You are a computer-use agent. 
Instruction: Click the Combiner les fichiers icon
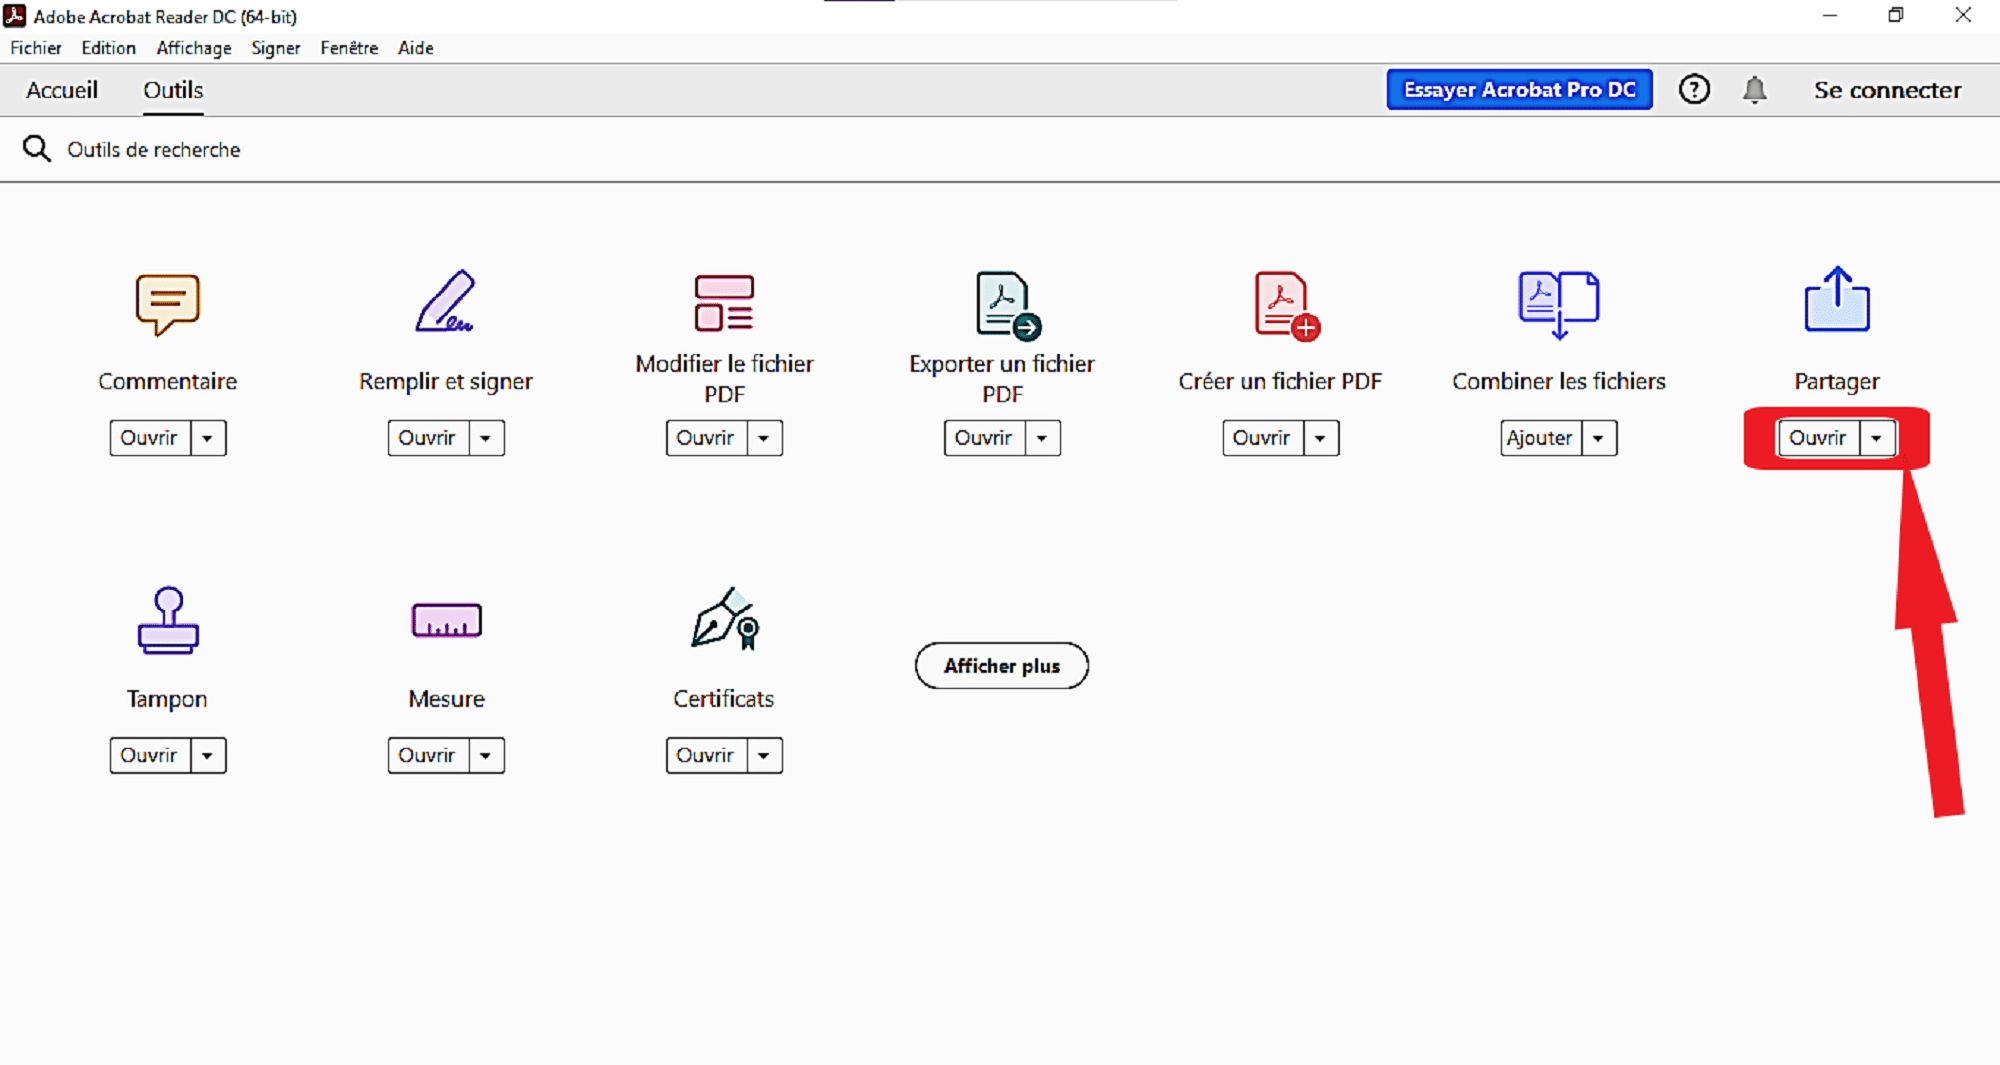coord(1559,305)
